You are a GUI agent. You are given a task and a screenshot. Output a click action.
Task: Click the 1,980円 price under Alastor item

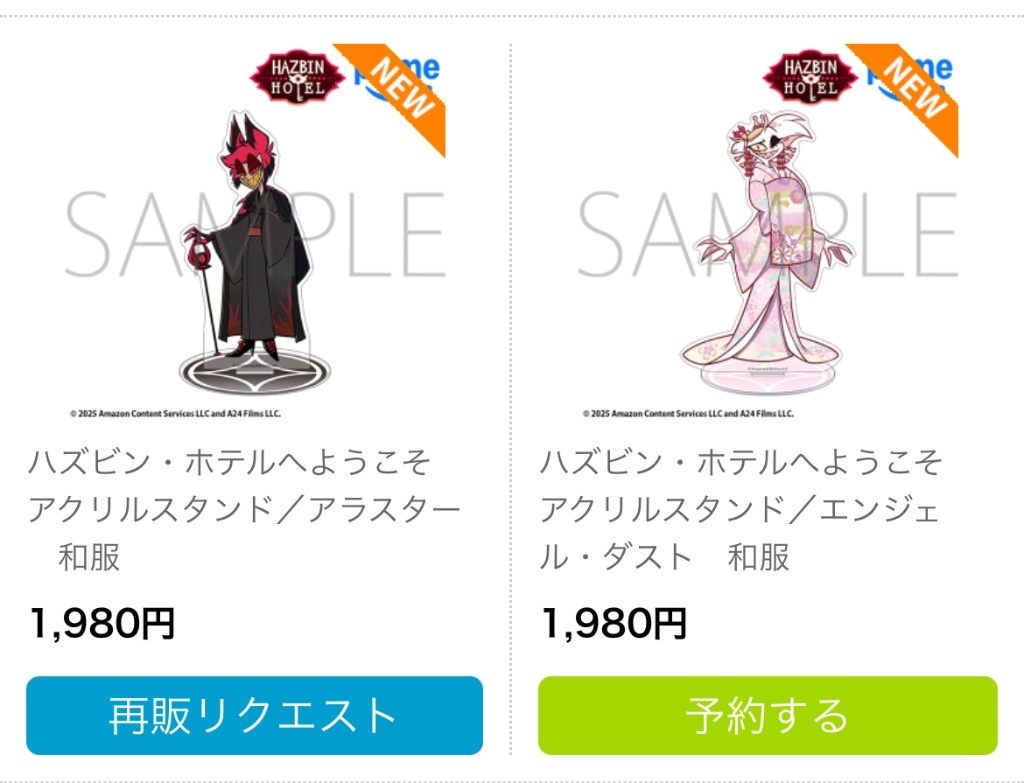click(102, 623)
